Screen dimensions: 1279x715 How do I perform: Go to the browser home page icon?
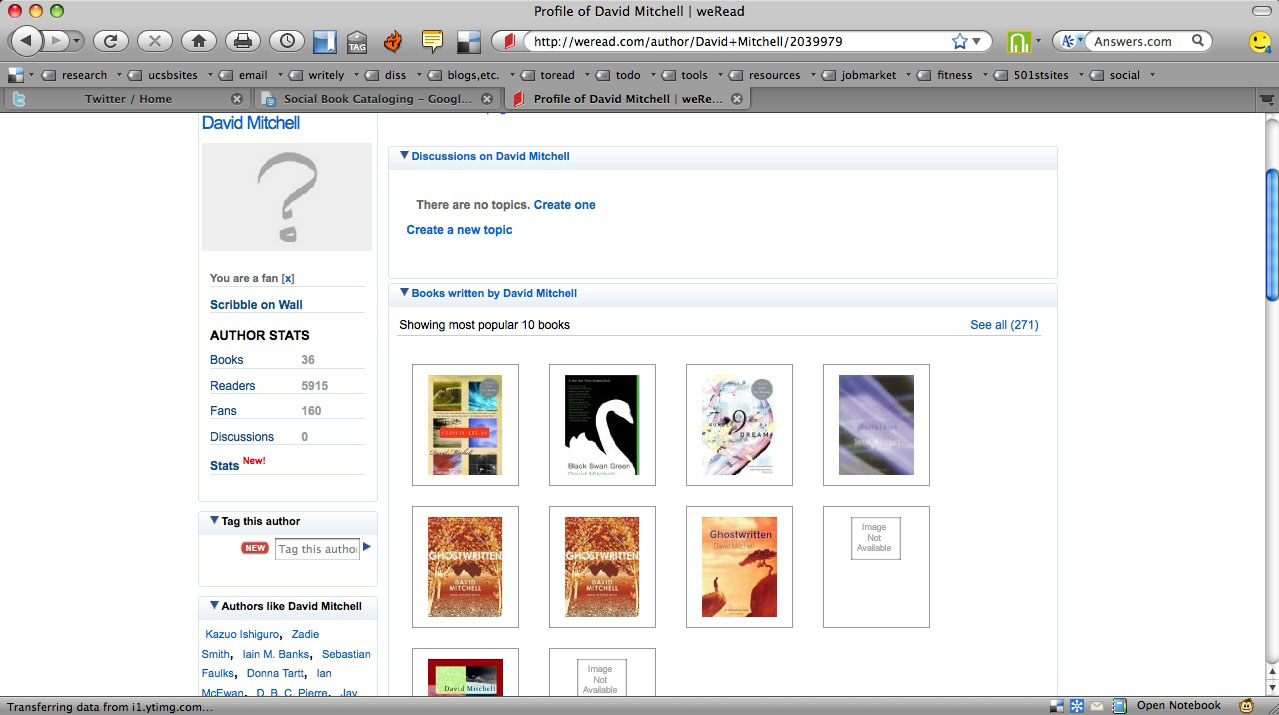pyautogui.click(x=199, y=41)
